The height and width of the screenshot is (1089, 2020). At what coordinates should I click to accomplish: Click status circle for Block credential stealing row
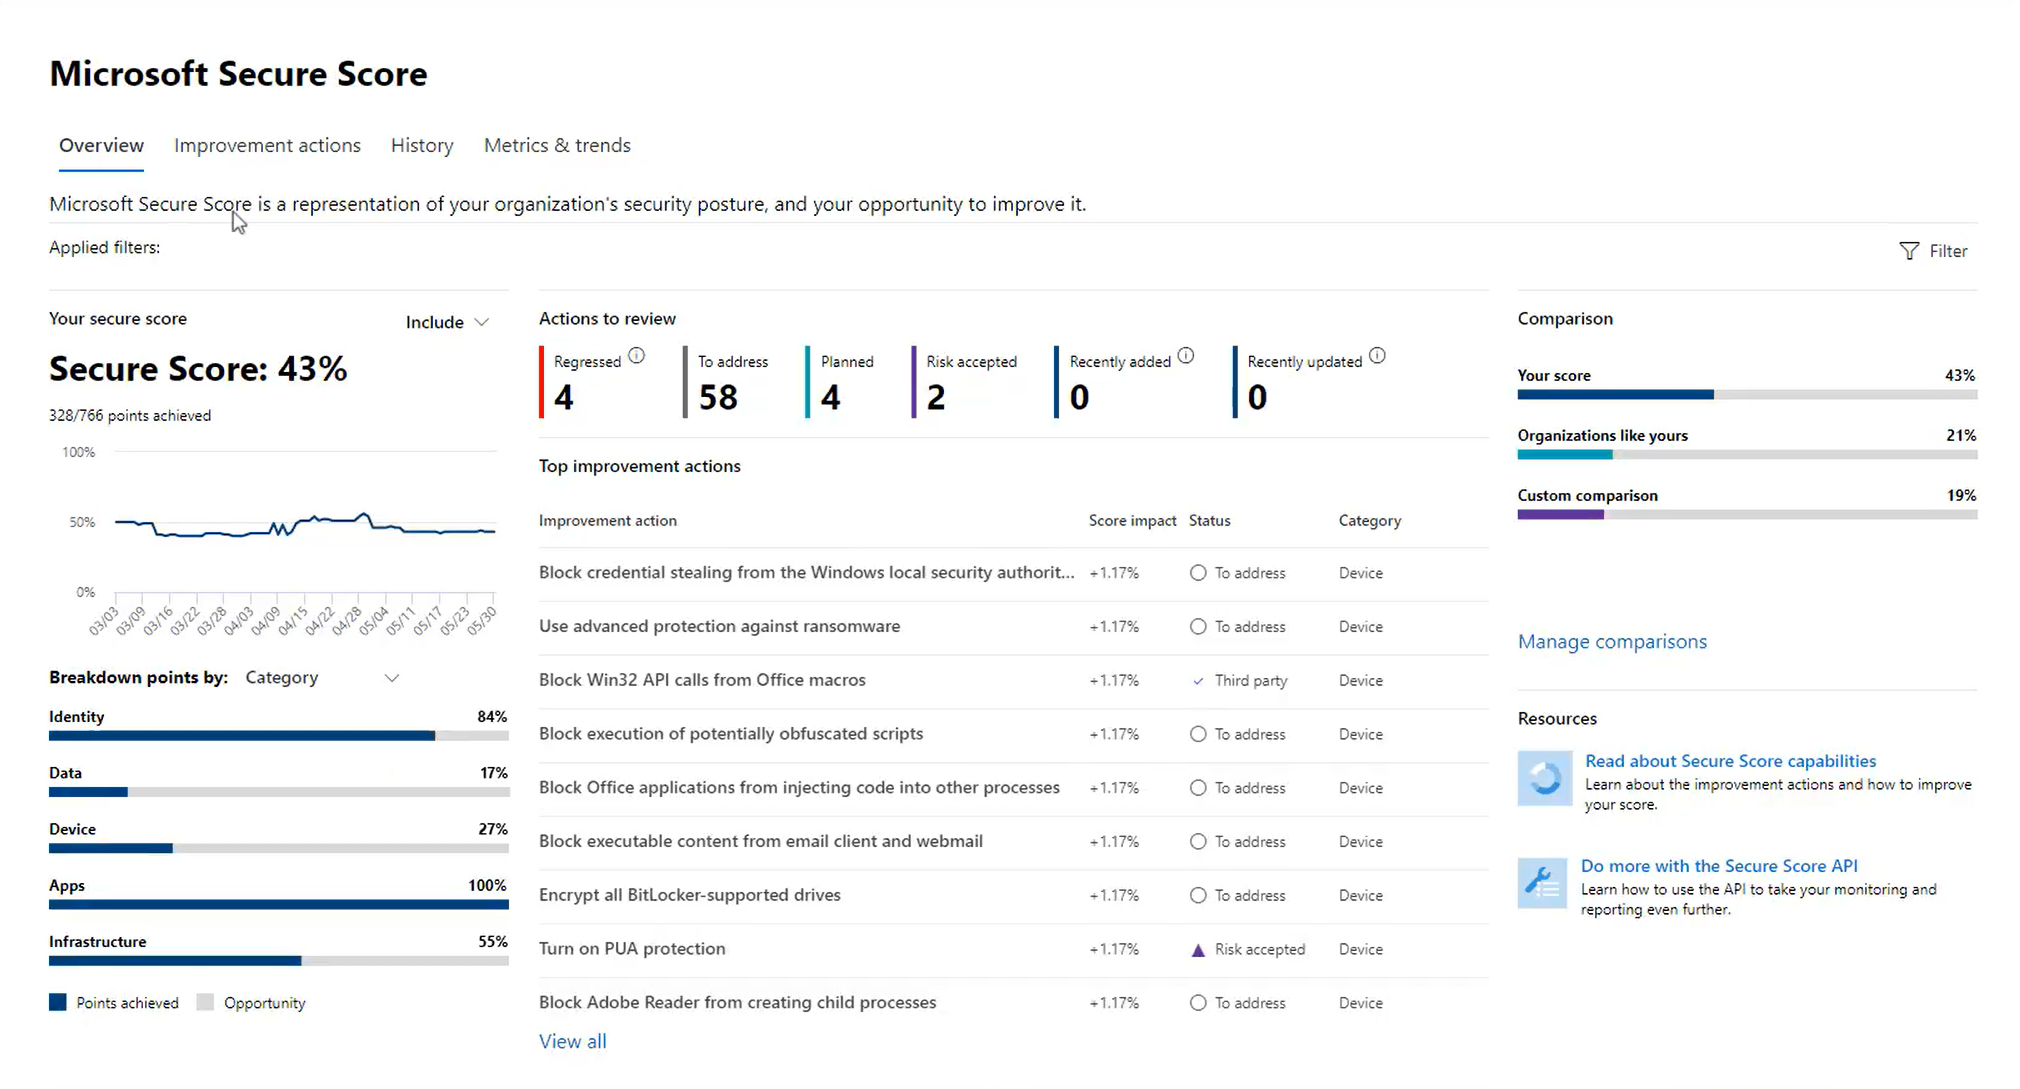click(1198, 573)
